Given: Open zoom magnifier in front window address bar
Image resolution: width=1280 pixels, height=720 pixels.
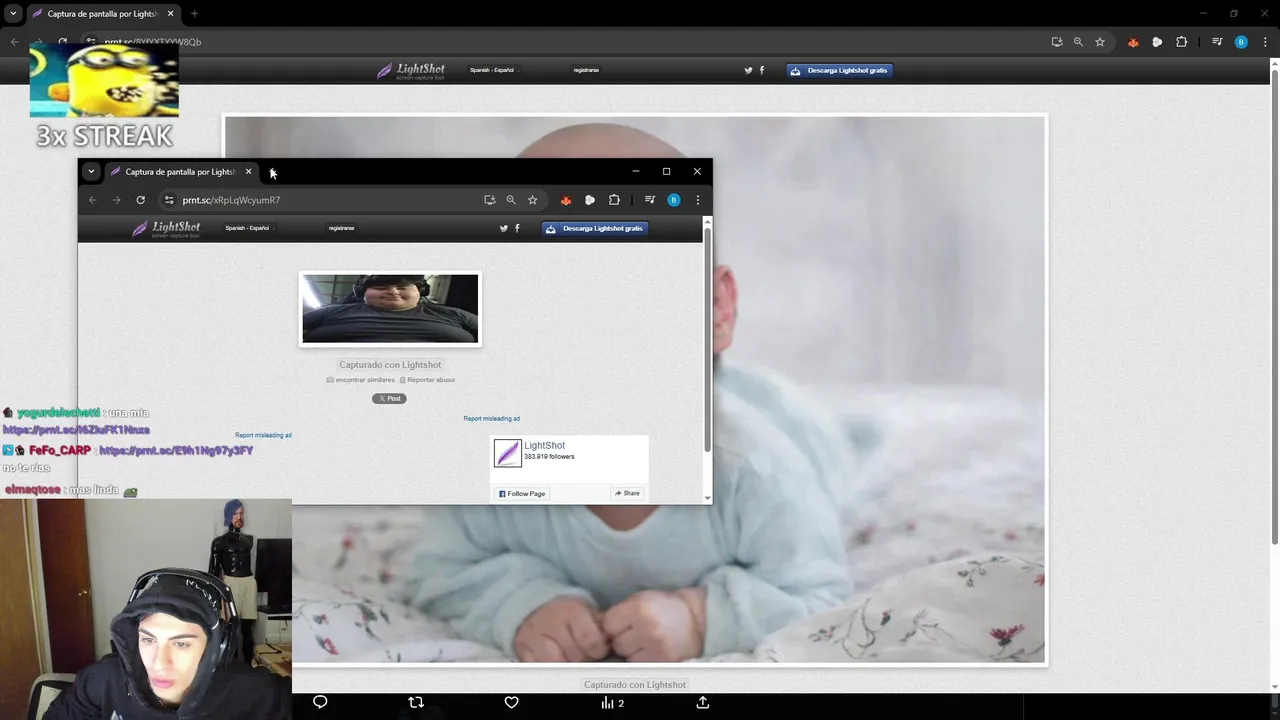Looking at the screenshot, I should tap(511, 200).
